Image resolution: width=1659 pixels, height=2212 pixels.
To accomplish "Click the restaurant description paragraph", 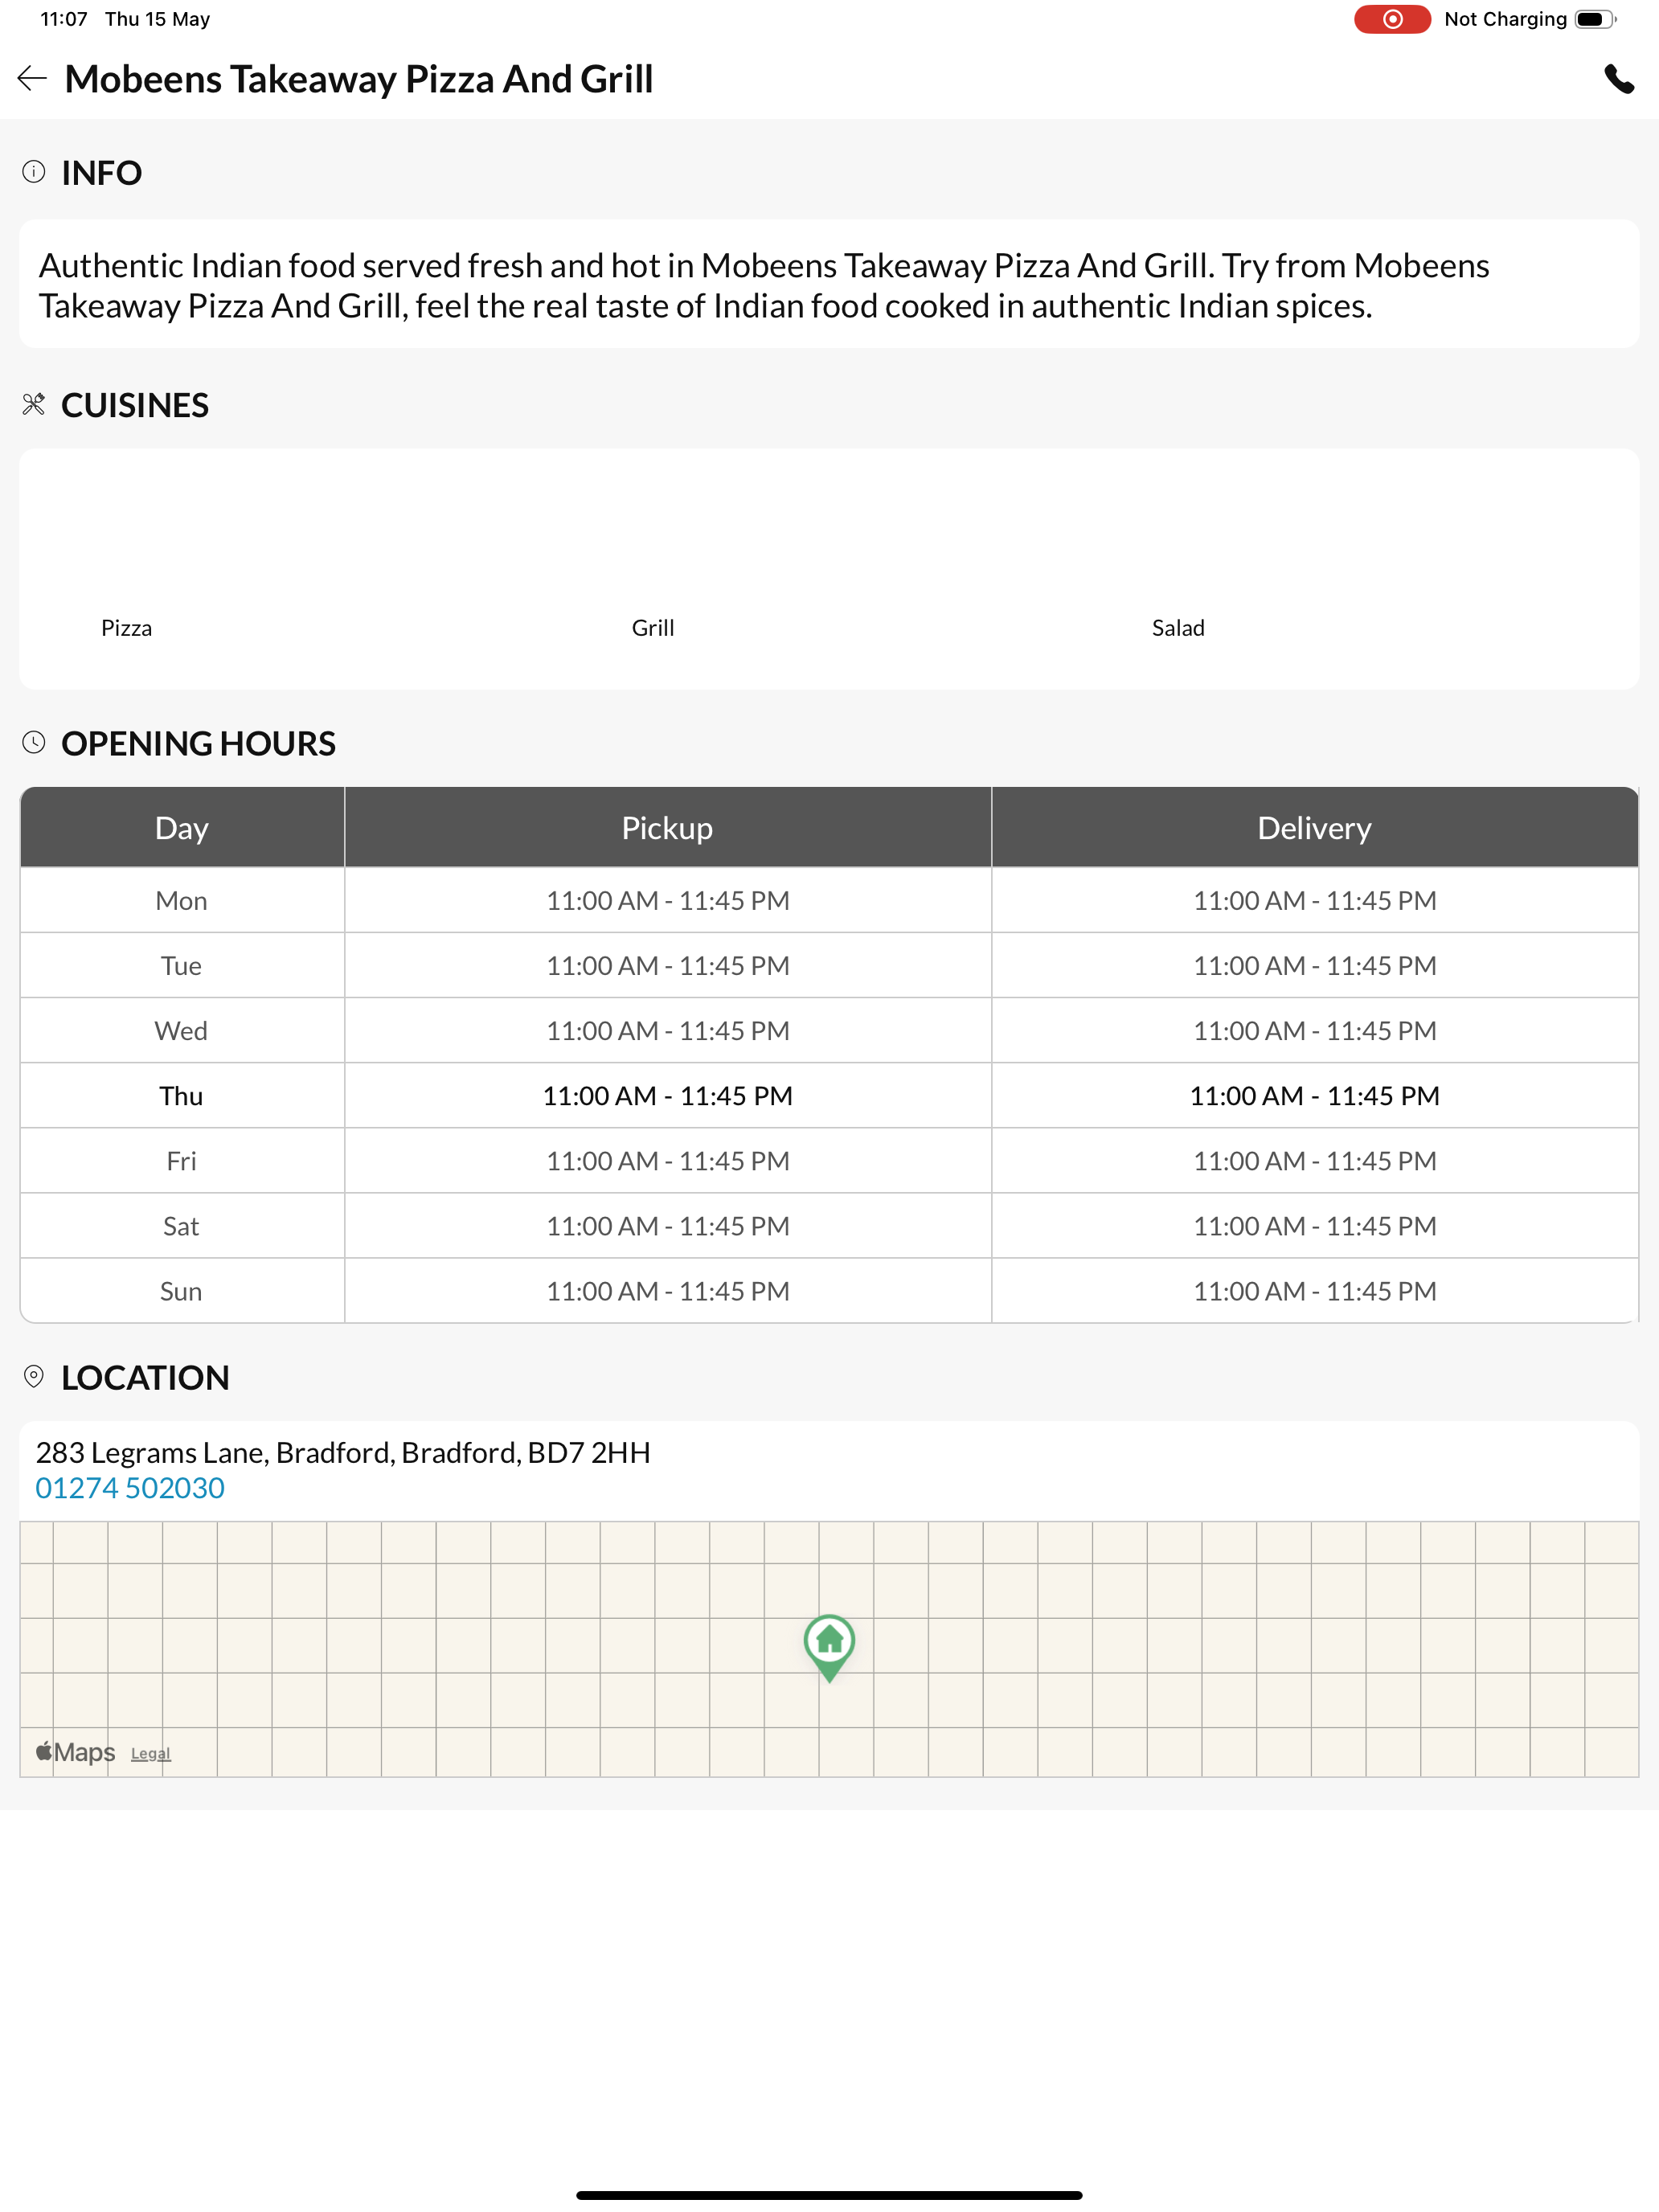I will click(x=764, y=285).
